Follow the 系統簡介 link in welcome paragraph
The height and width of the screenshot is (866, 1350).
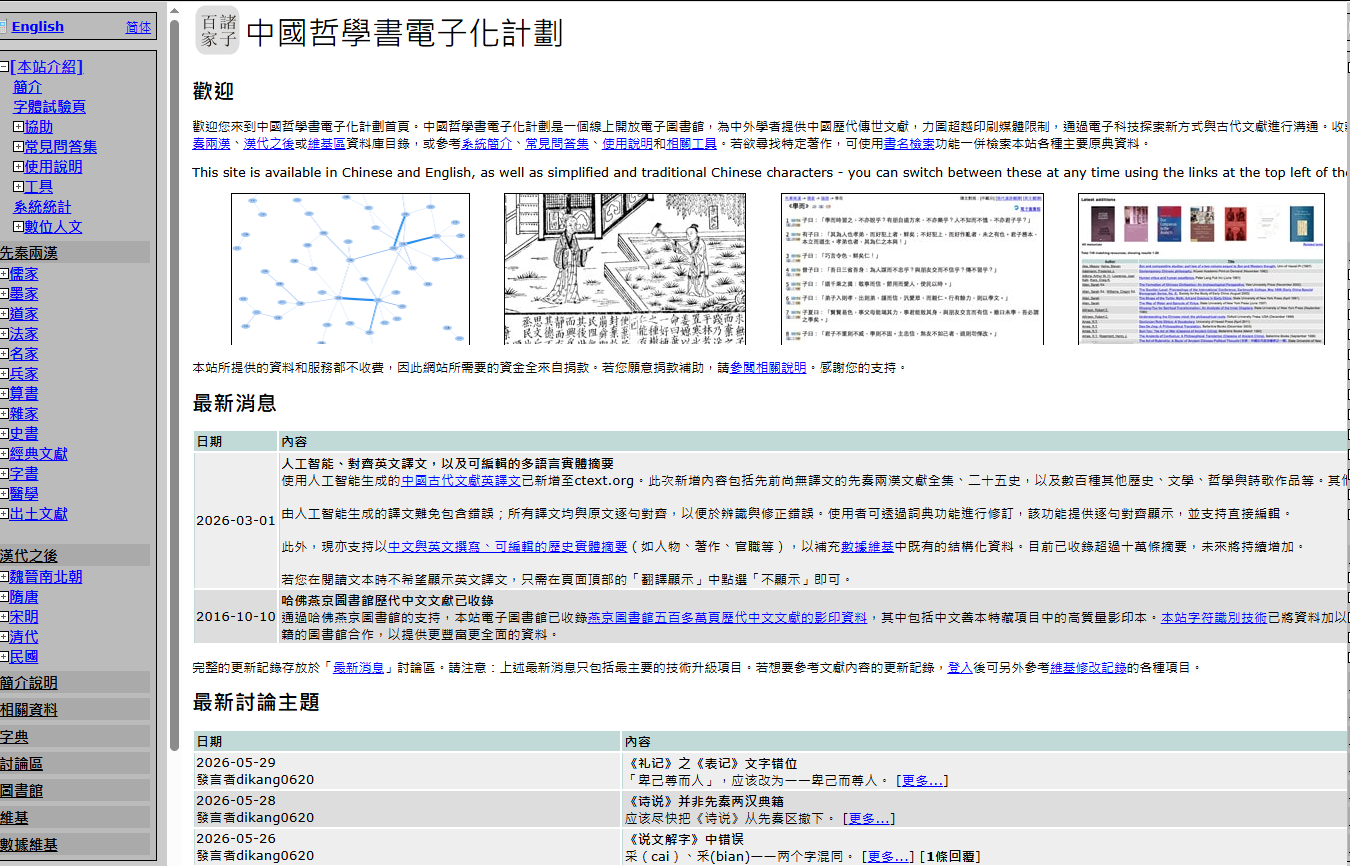pos(487,144)
